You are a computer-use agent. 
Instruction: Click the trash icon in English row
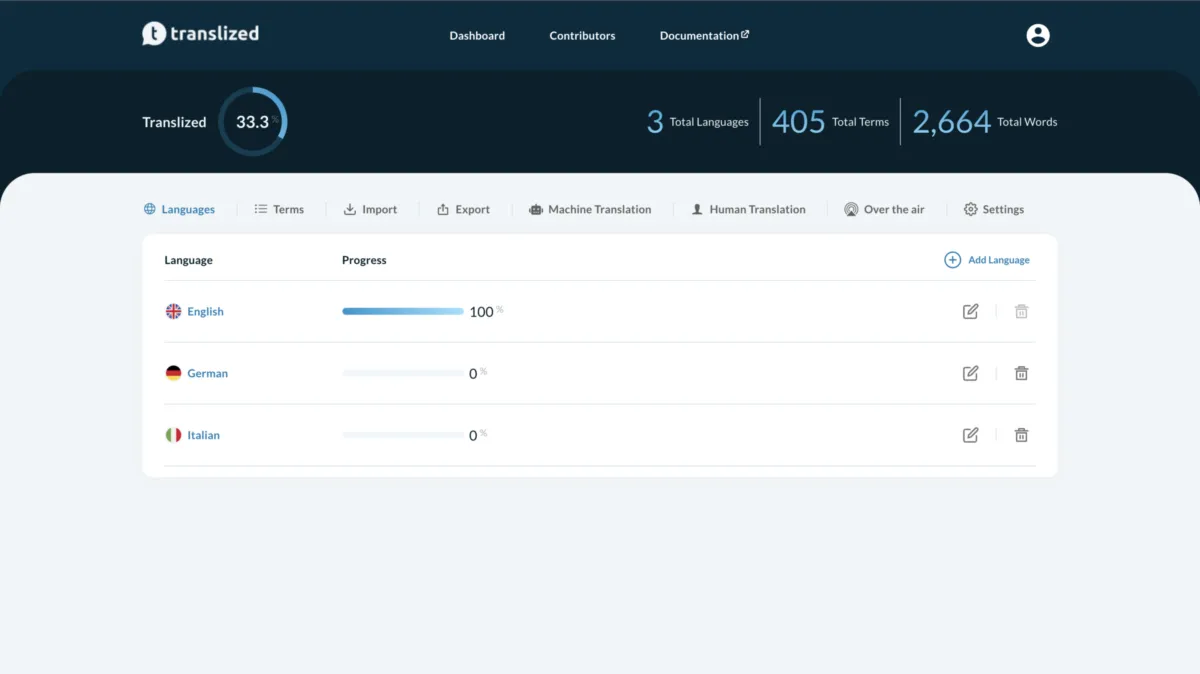[x=1021, y=311]
